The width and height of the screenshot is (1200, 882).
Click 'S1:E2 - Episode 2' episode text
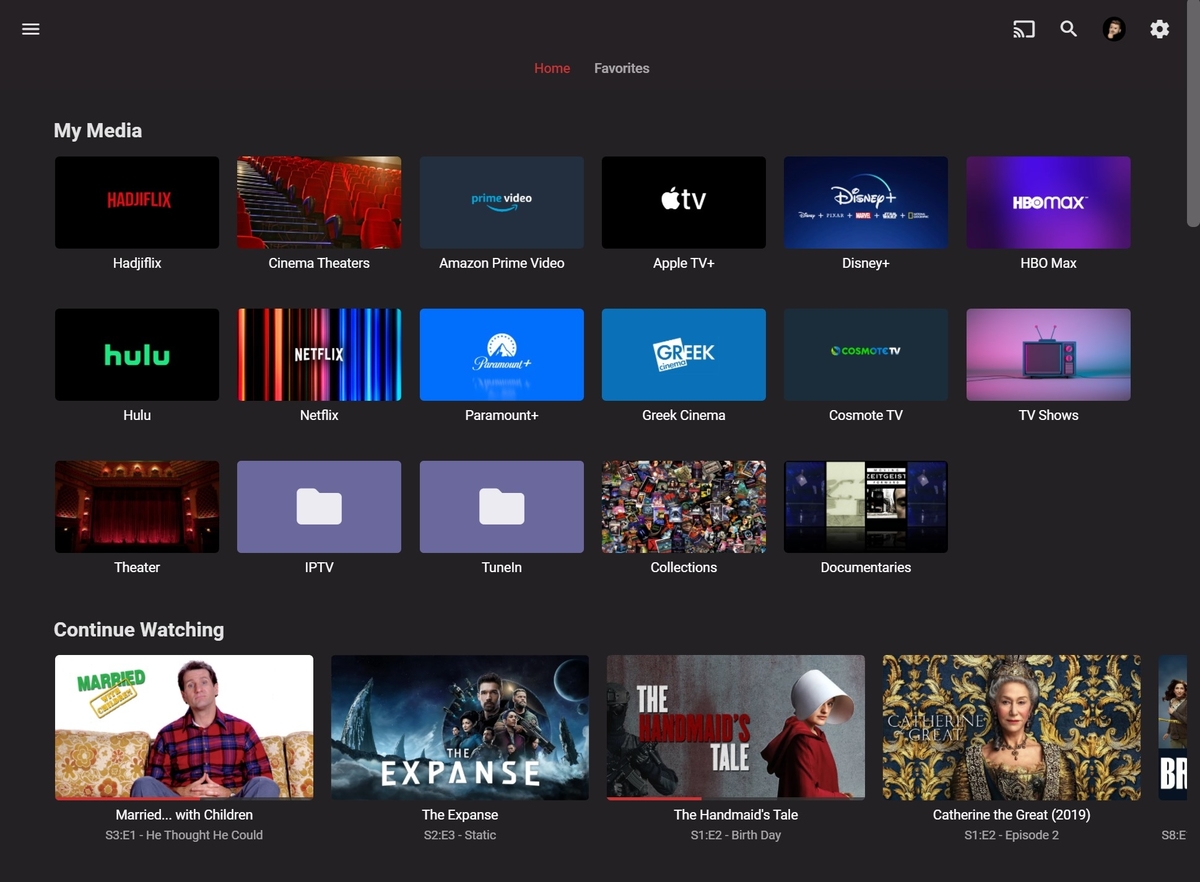tap(1012, 835)
